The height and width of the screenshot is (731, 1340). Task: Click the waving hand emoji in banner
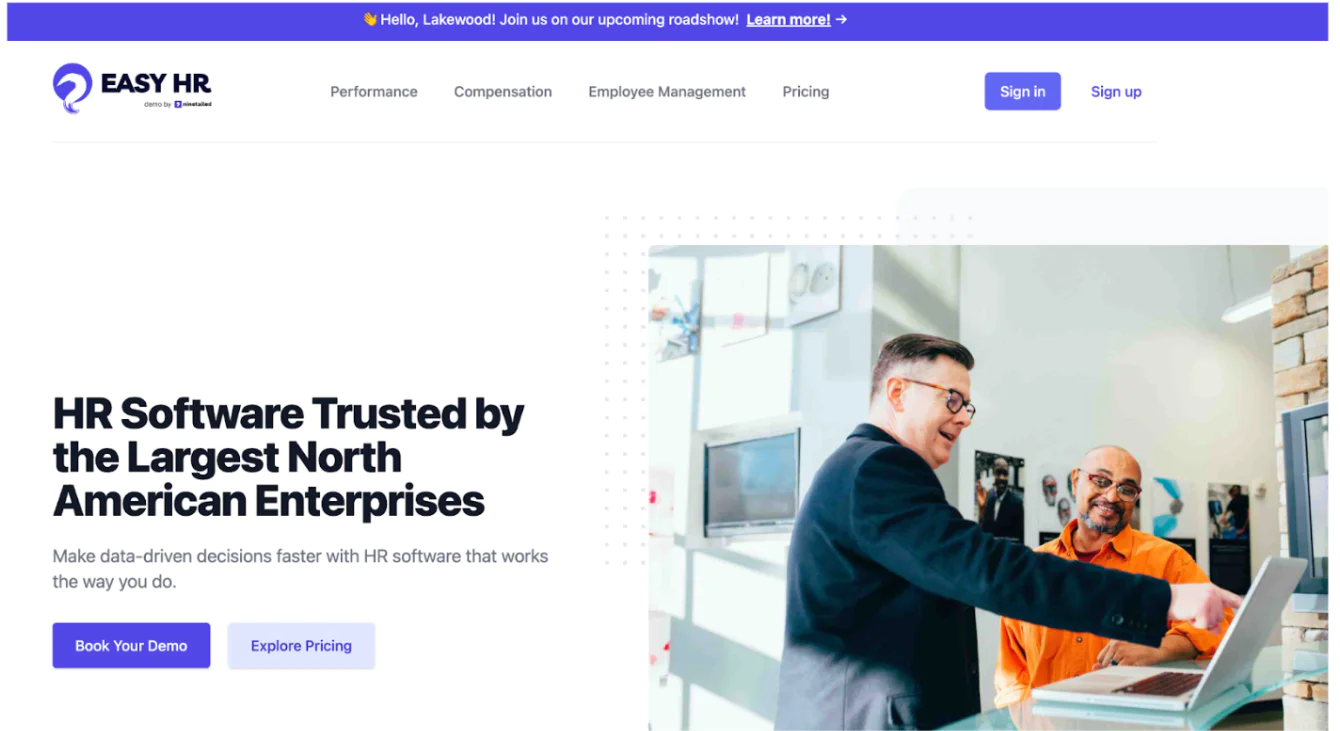point(369,19)
